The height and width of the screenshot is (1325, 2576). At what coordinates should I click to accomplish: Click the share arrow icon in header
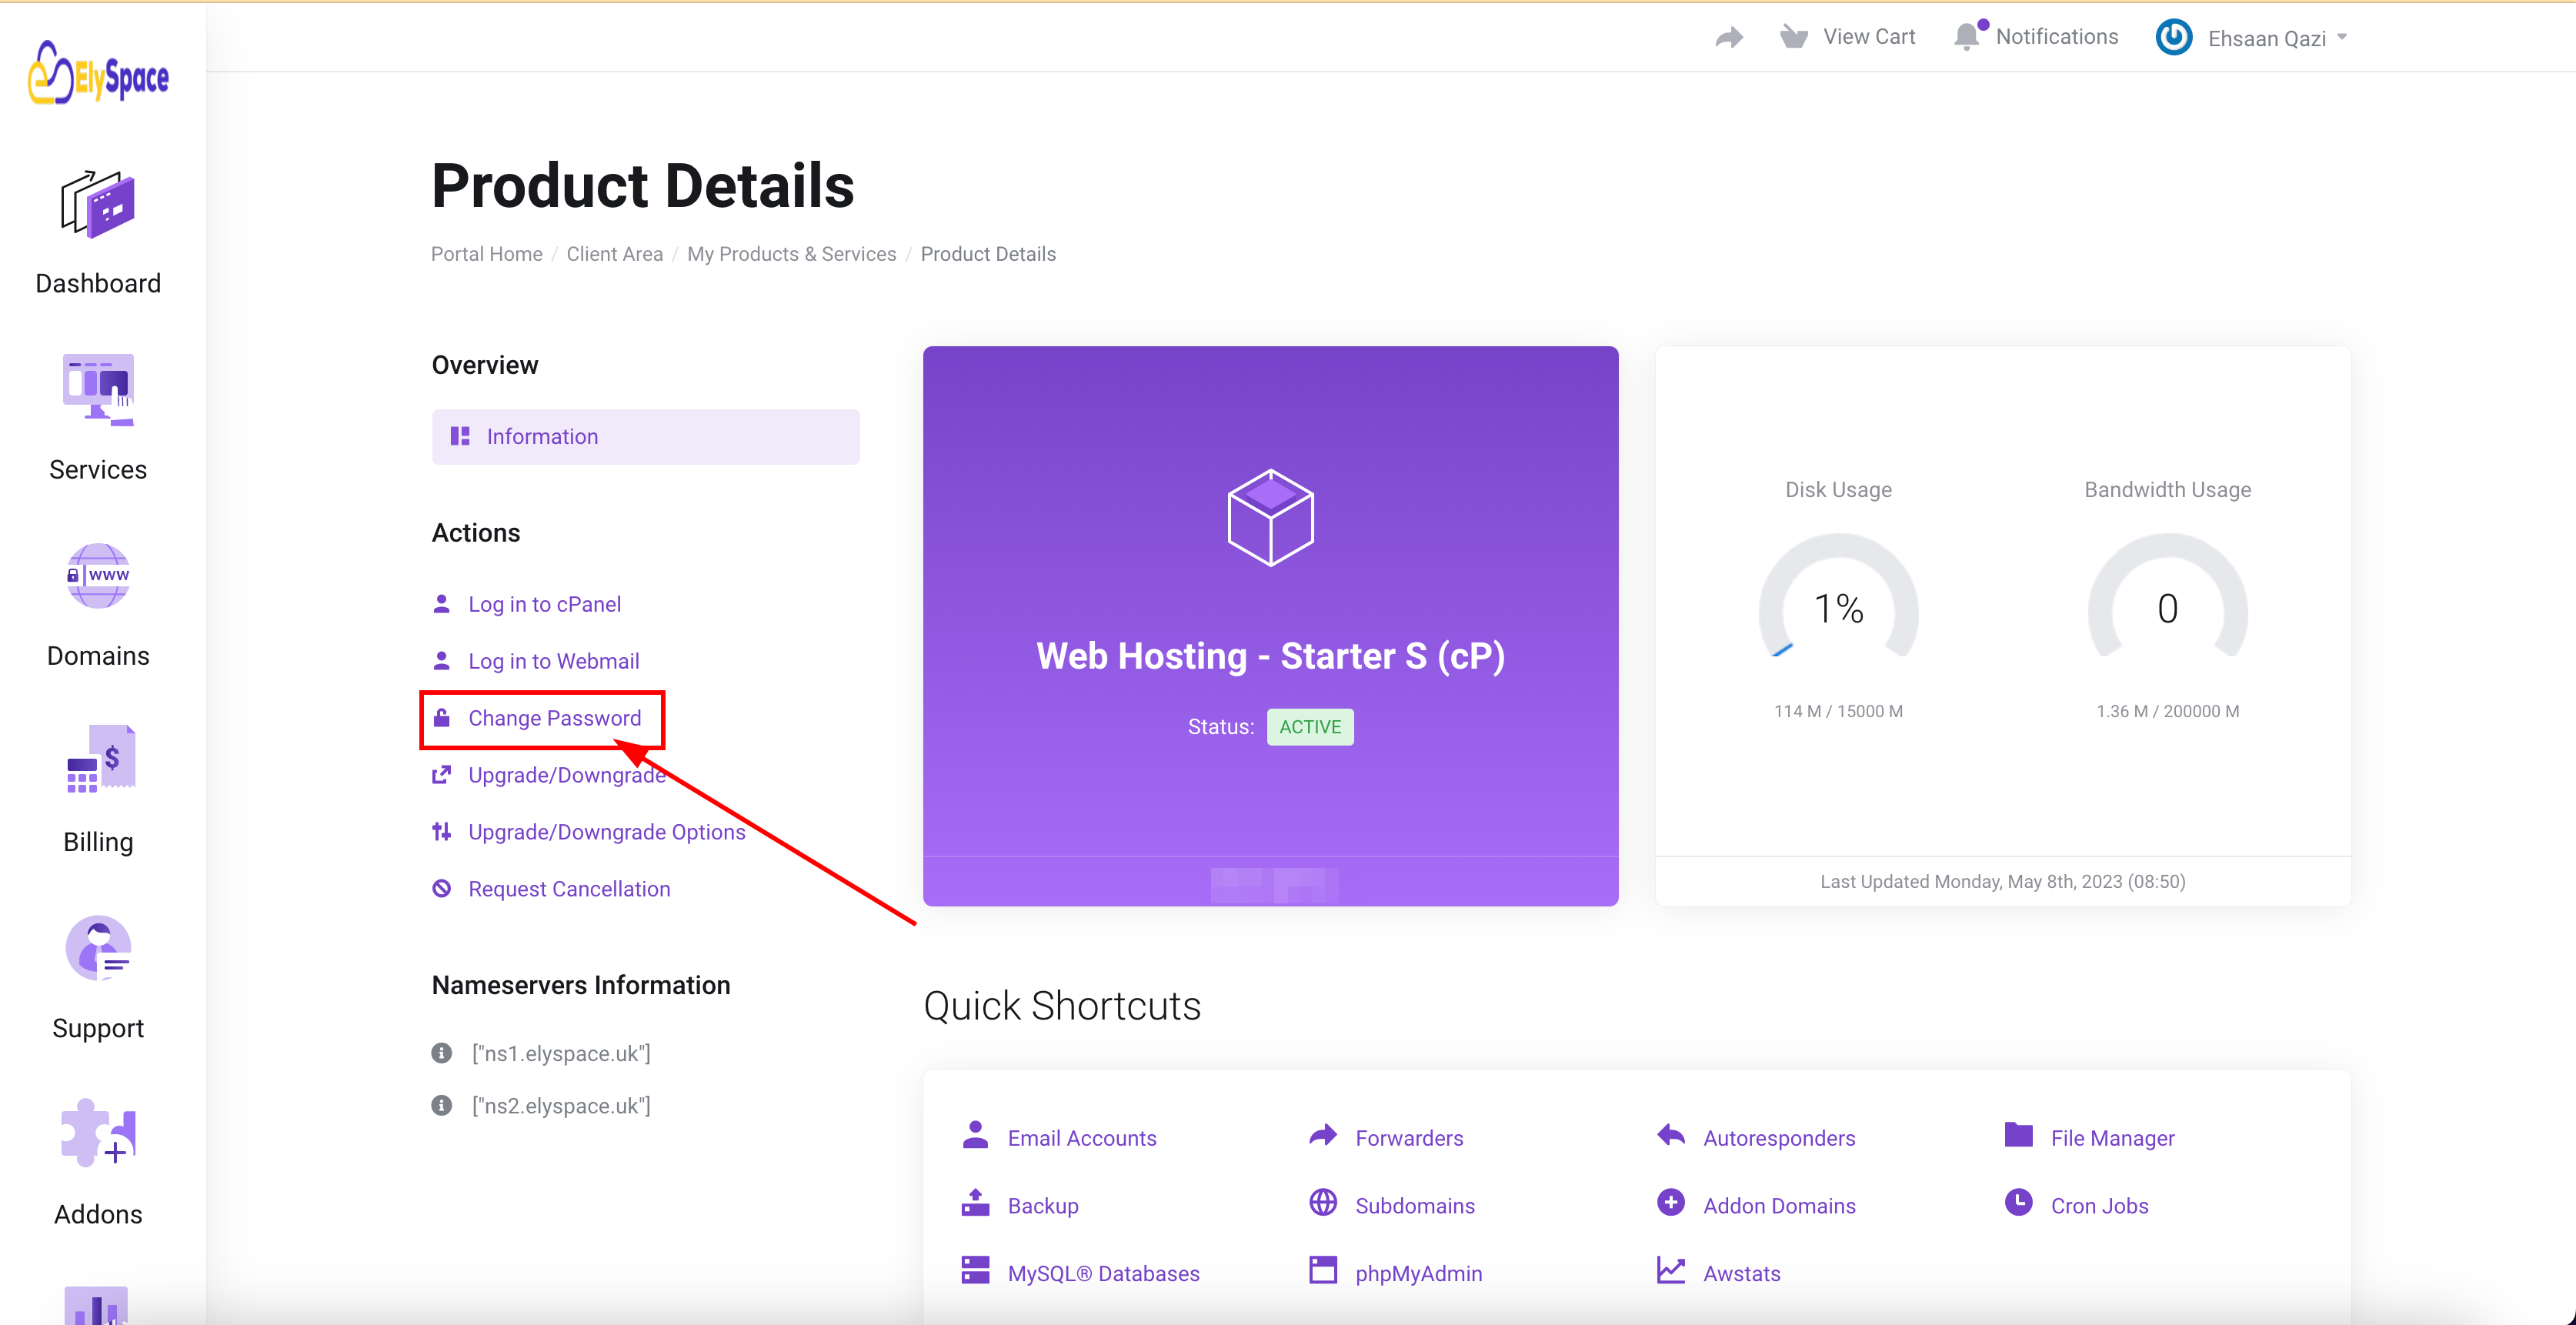(x=1729, y=38)
